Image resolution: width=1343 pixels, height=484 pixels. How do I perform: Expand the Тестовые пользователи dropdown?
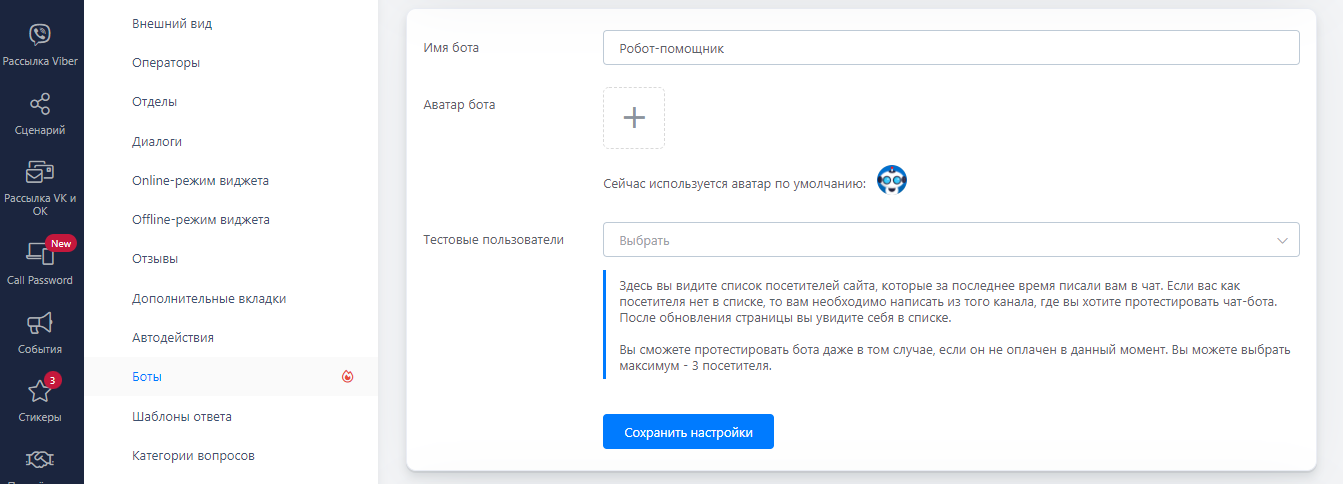pyautogui.click(x=940, y=240)
